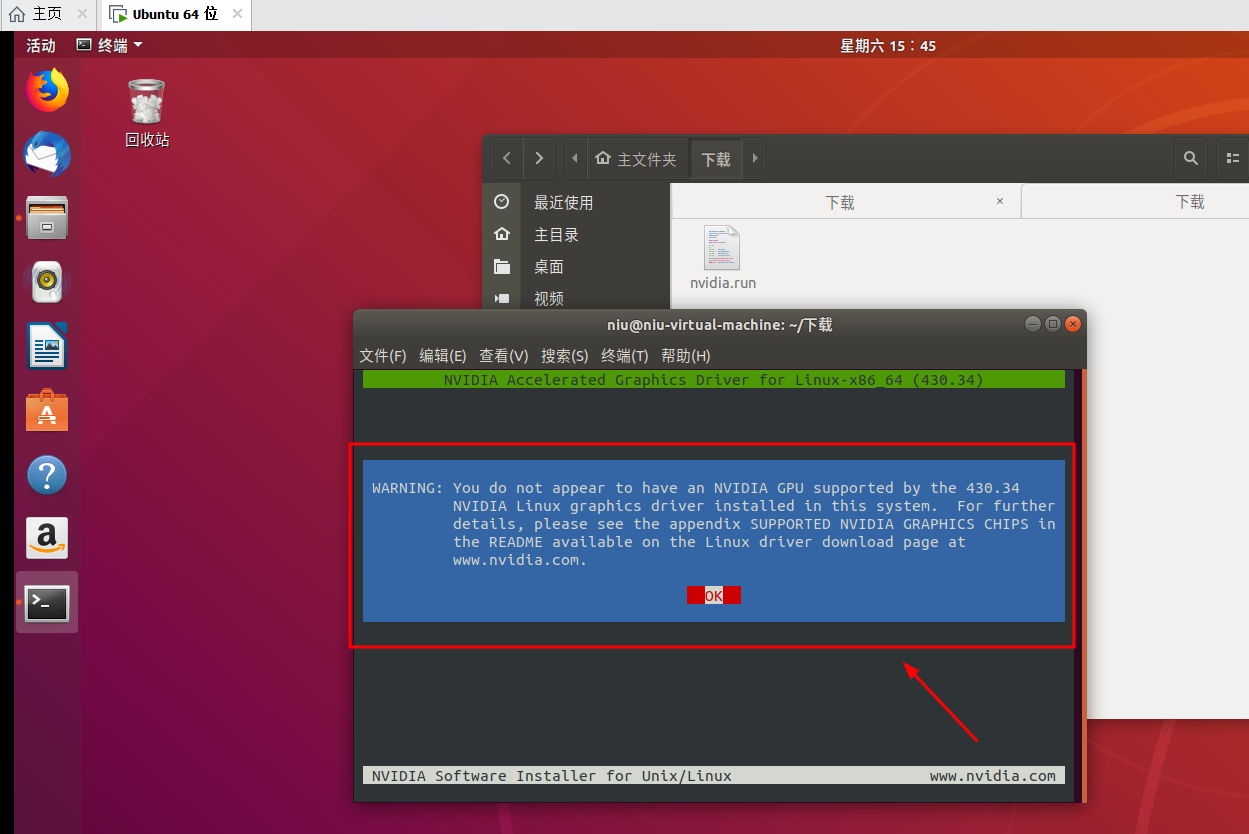Click the NVIDIA Accelerated Graphics Driver header

[x=714, y=380]
